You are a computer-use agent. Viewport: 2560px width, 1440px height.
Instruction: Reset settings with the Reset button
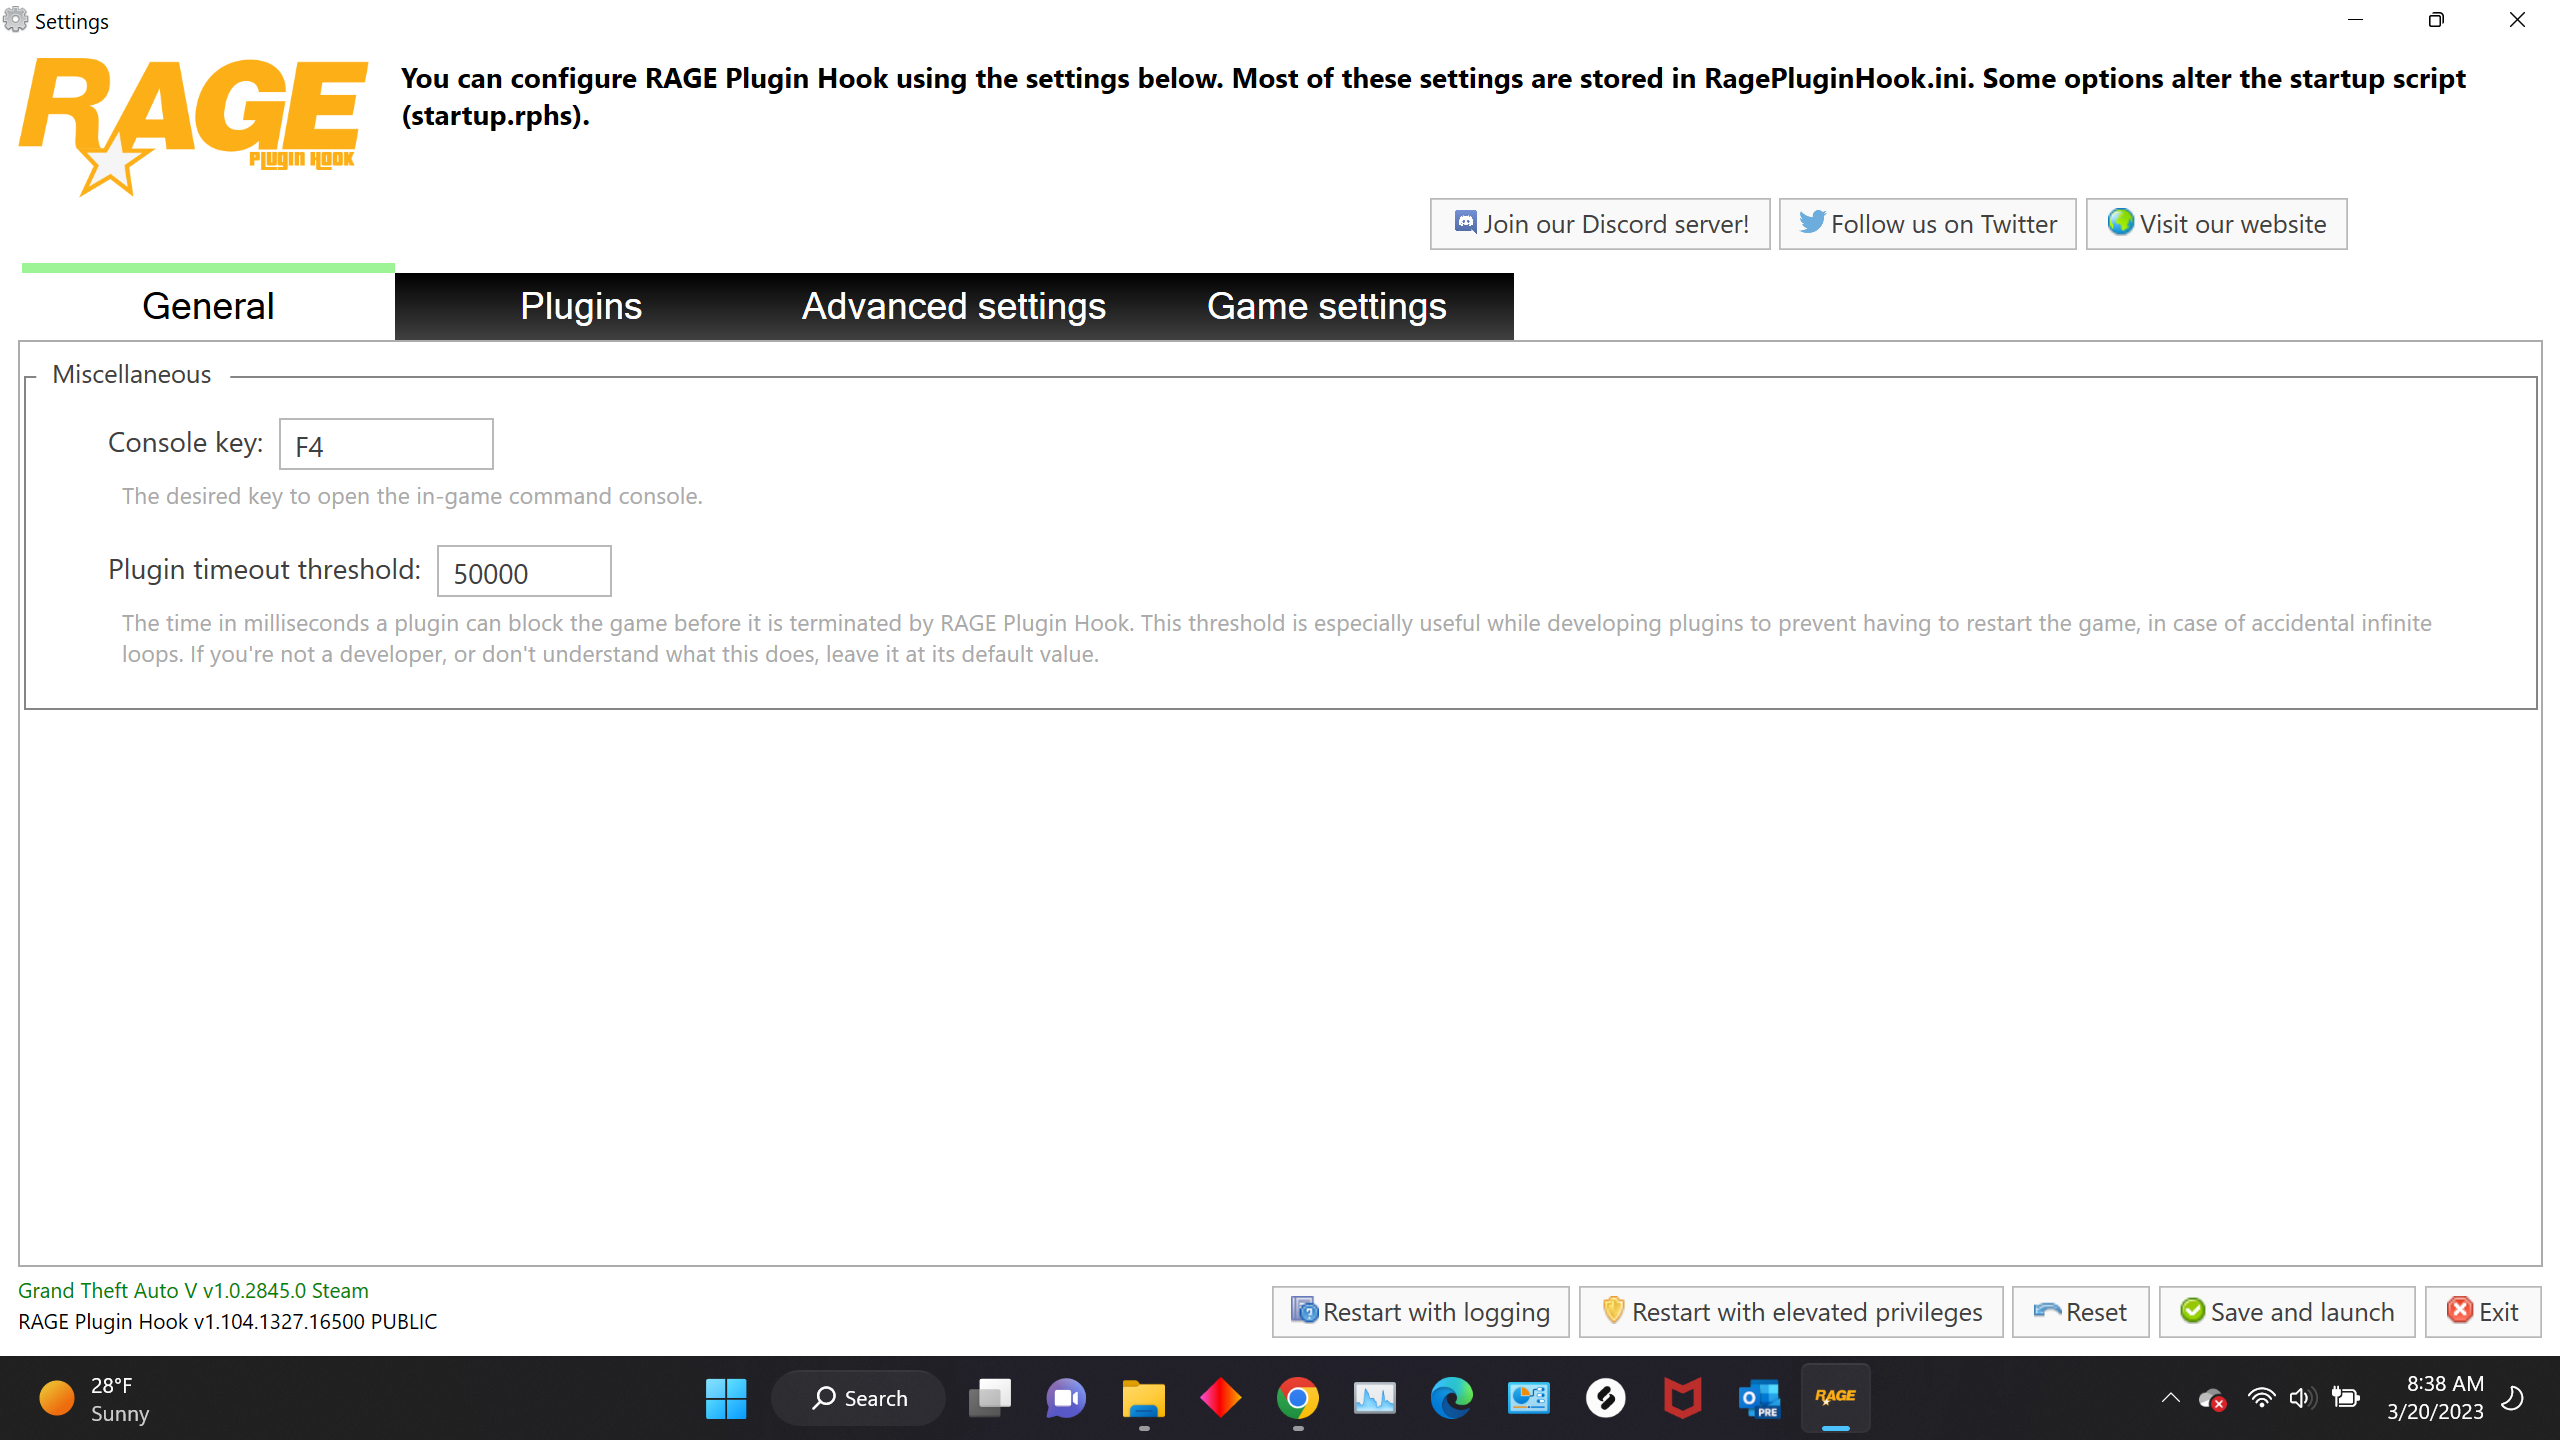(2080, 1312)
